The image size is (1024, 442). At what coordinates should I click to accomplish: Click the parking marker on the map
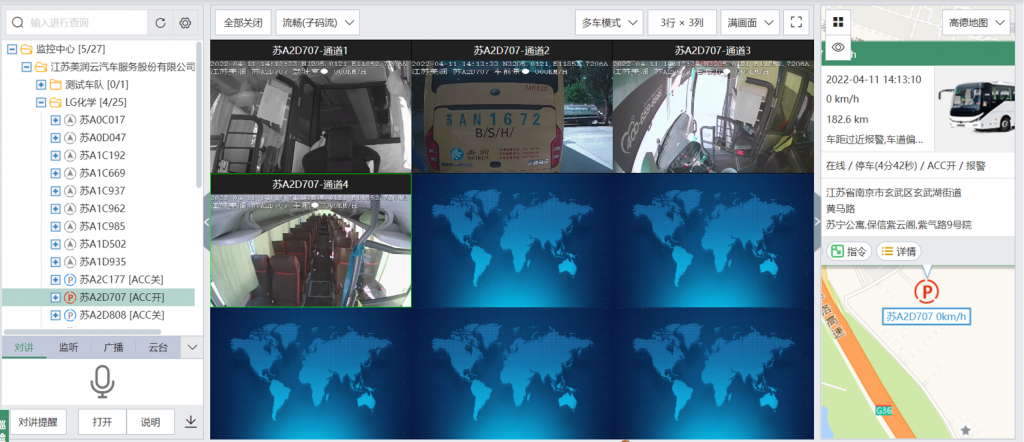[x=927, y=292]
